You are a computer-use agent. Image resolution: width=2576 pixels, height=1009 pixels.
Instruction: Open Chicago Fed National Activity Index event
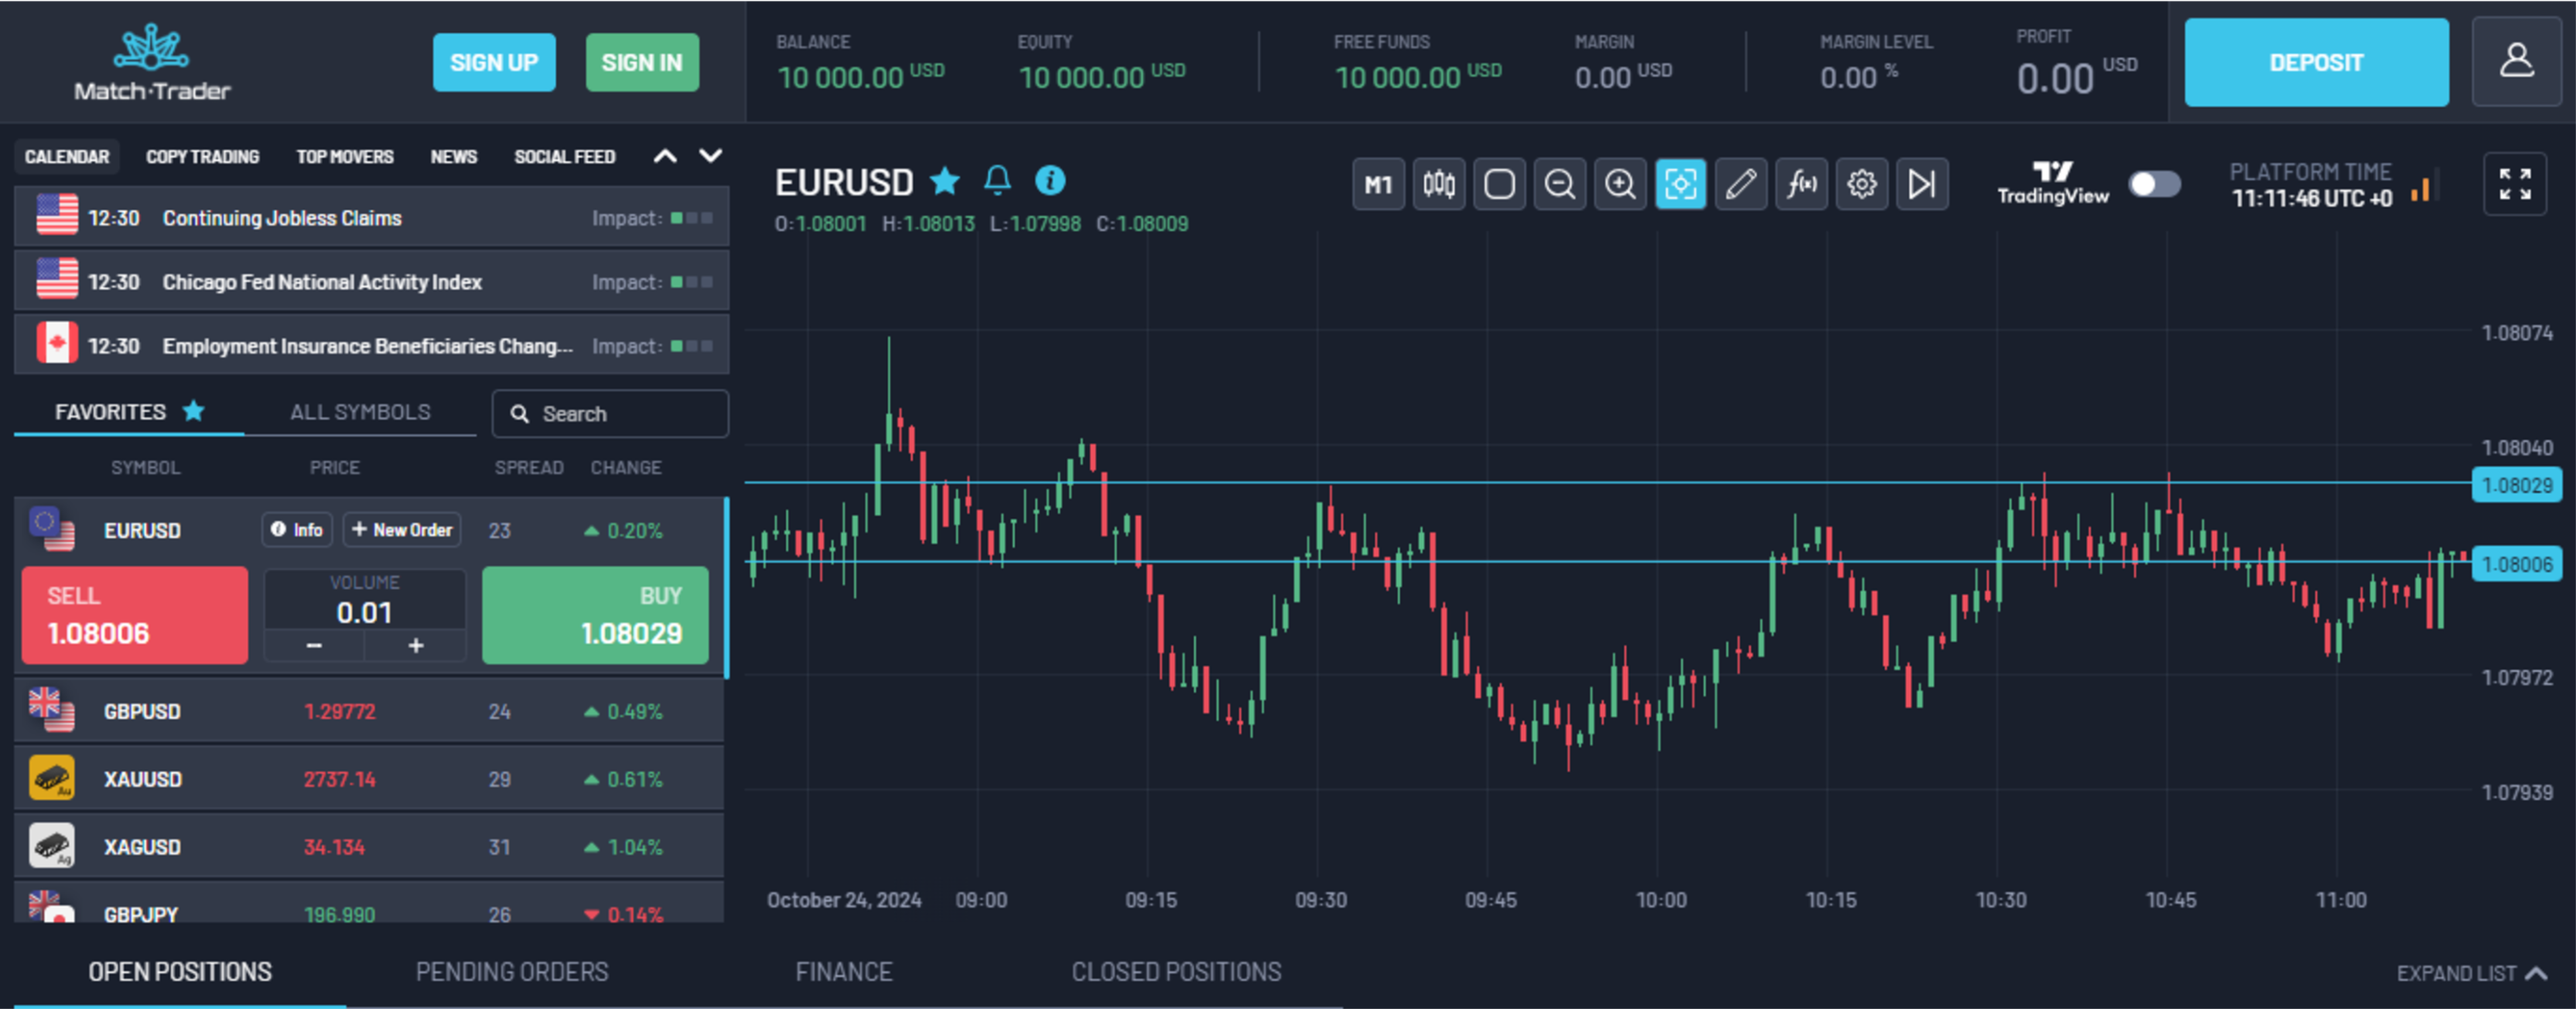tap(372, 281)
